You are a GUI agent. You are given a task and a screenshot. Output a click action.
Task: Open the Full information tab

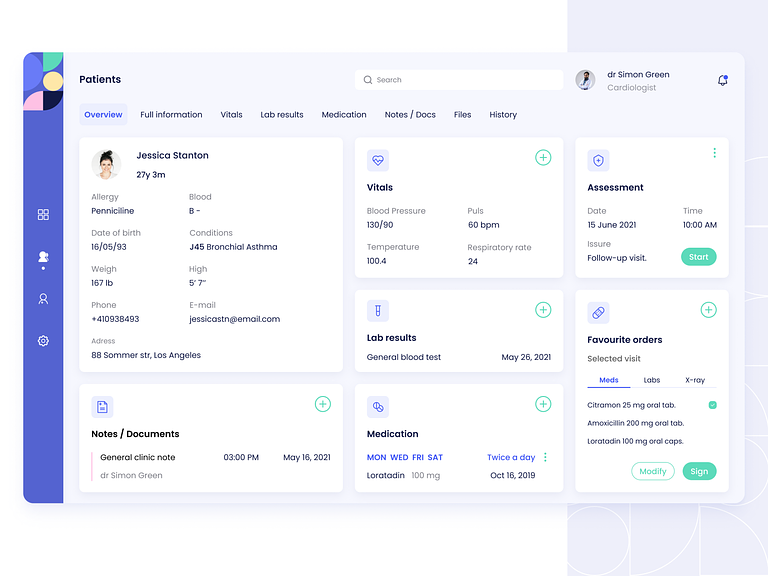(x=171, y=115)
